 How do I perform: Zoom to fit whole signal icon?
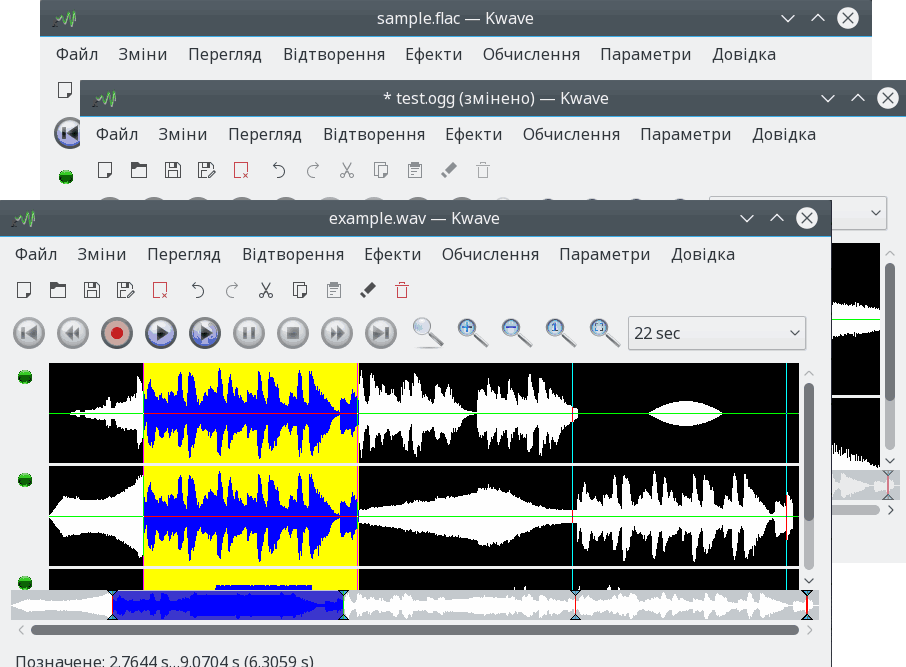604,333
